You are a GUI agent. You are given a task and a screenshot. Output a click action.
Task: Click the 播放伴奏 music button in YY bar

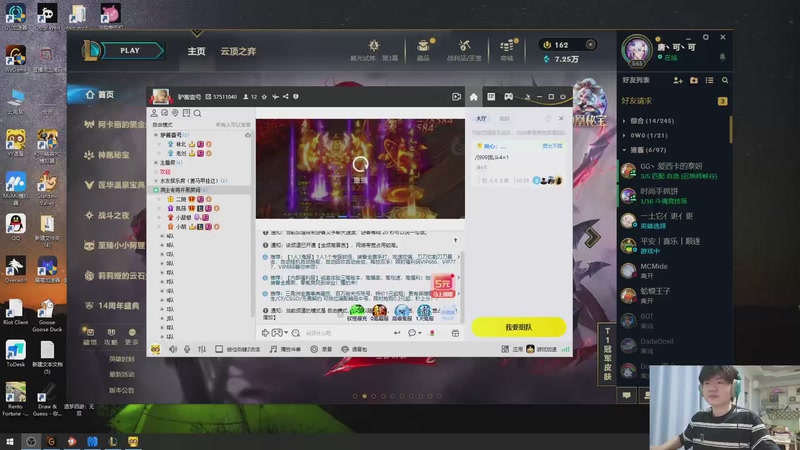pos(286,349)
